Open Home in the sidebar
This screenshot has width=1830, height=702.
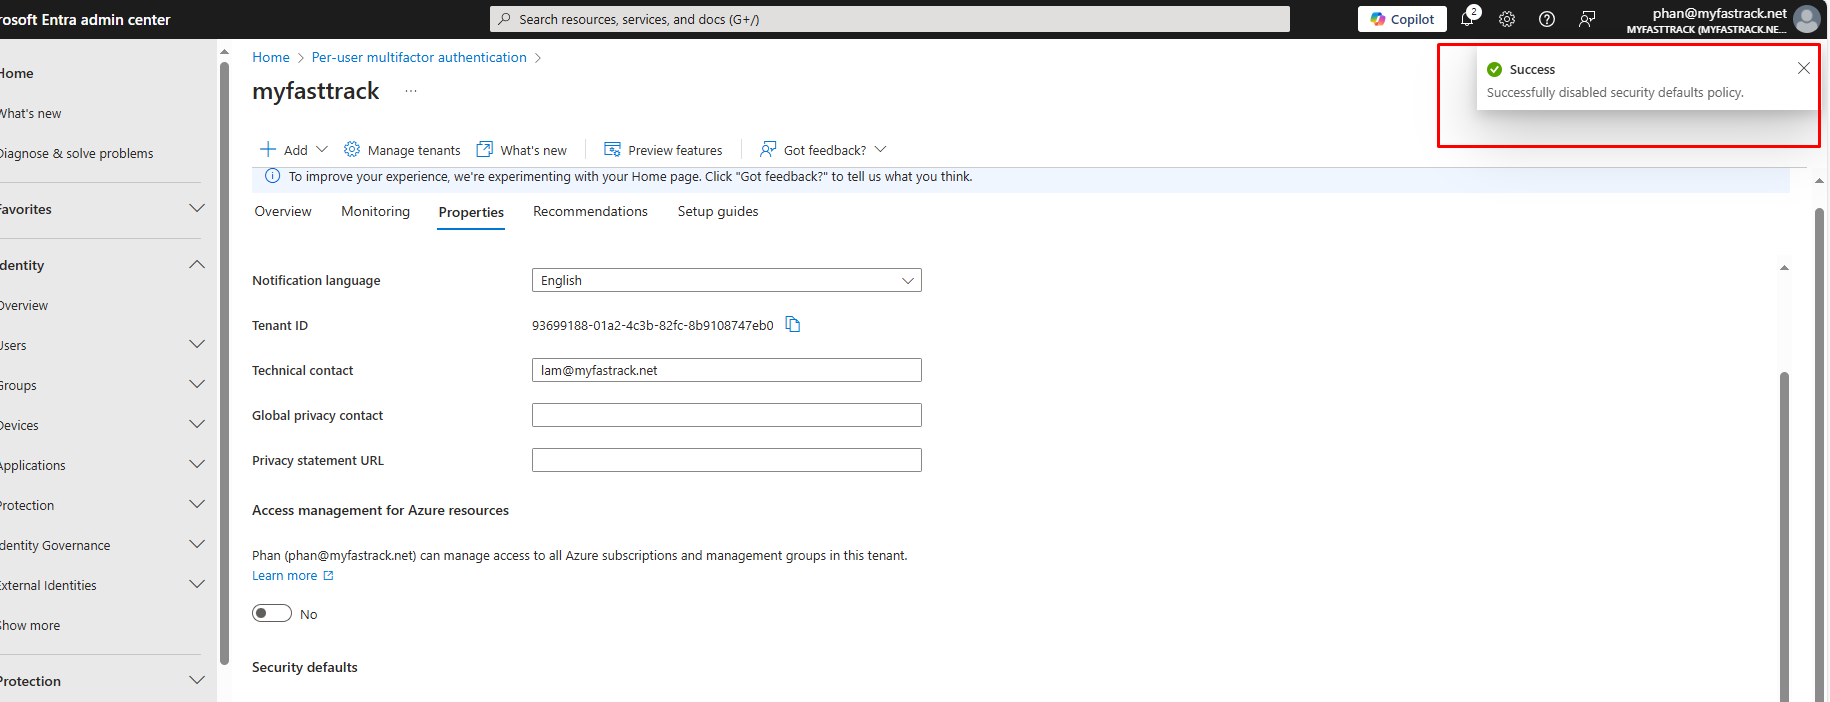point(17,73)
